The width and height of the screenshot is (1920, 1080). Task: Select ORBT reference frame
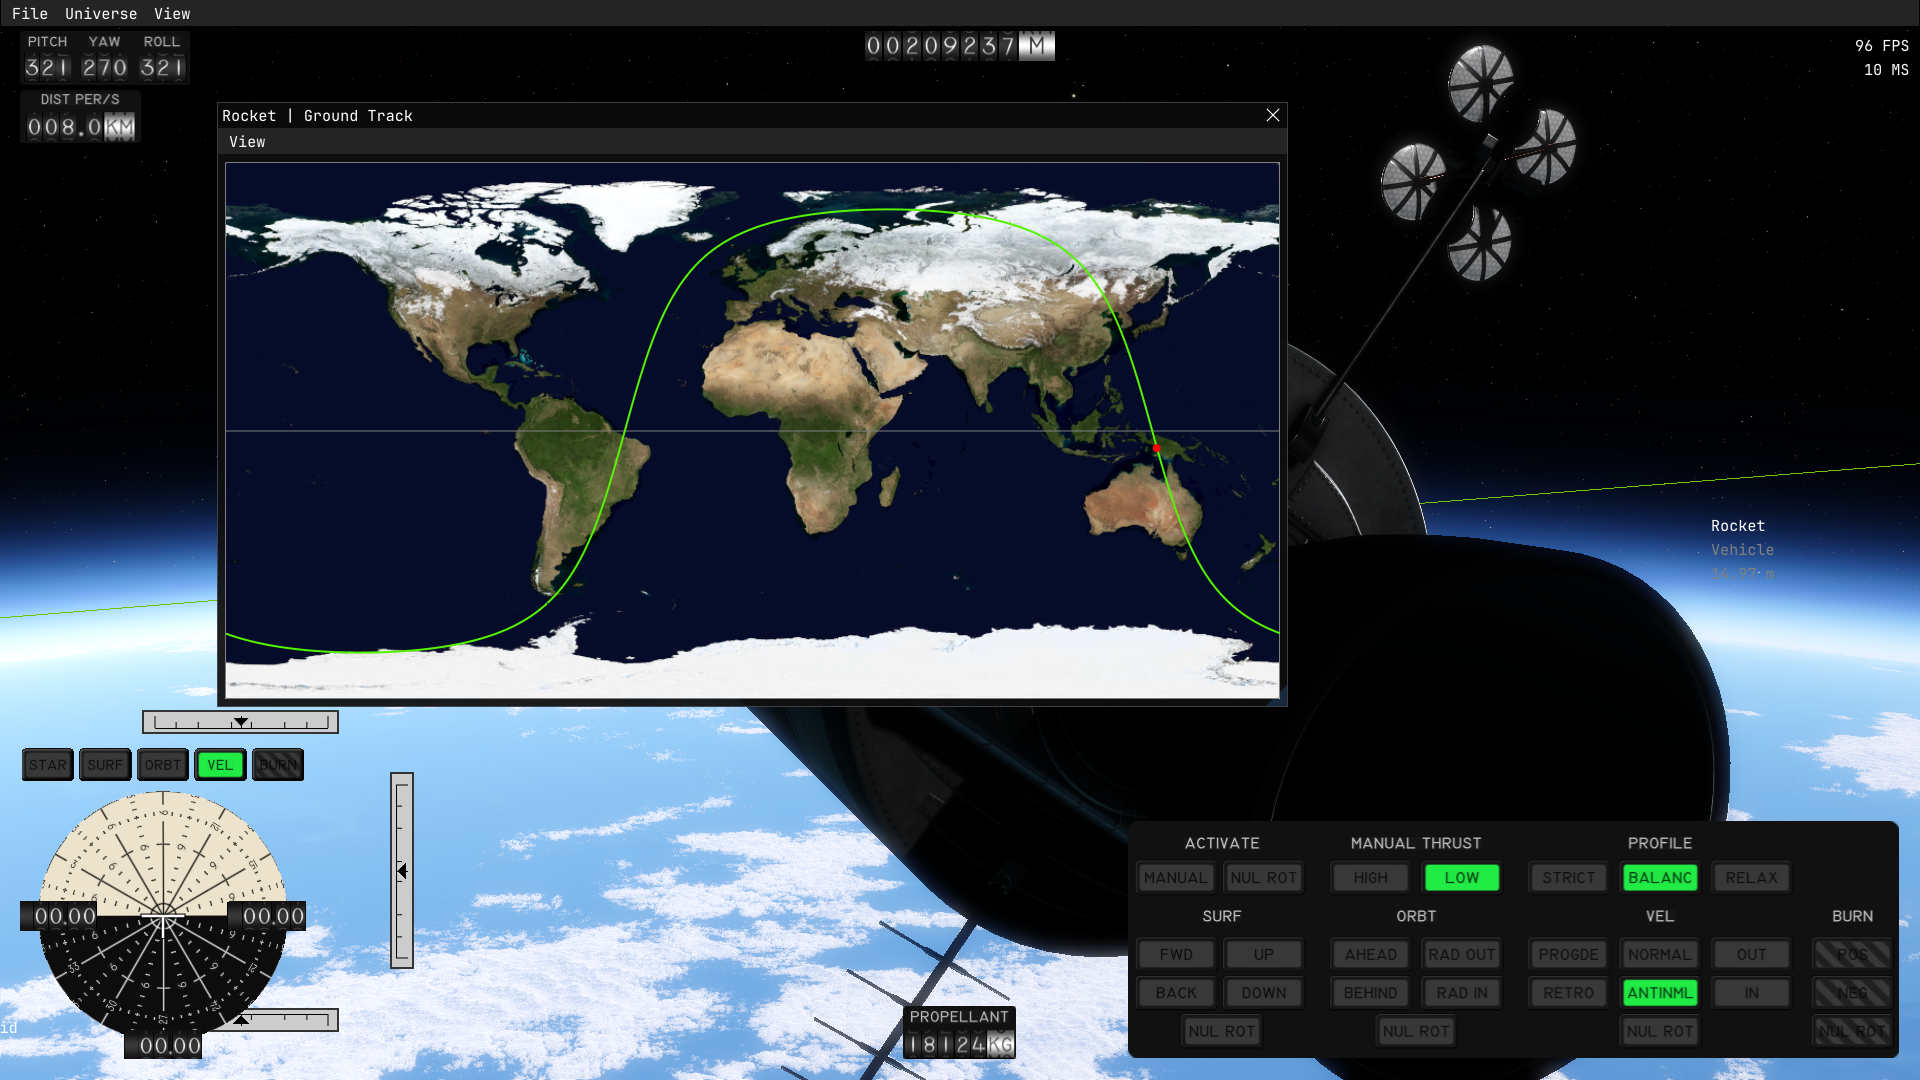pos(163,765)
